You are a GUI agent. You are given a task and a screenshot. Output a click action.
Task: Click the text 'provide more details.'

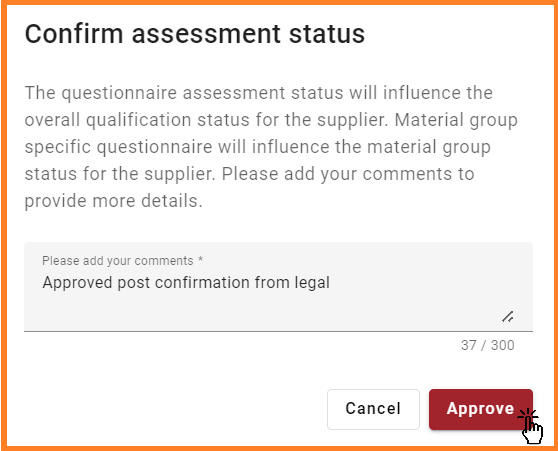114,201
